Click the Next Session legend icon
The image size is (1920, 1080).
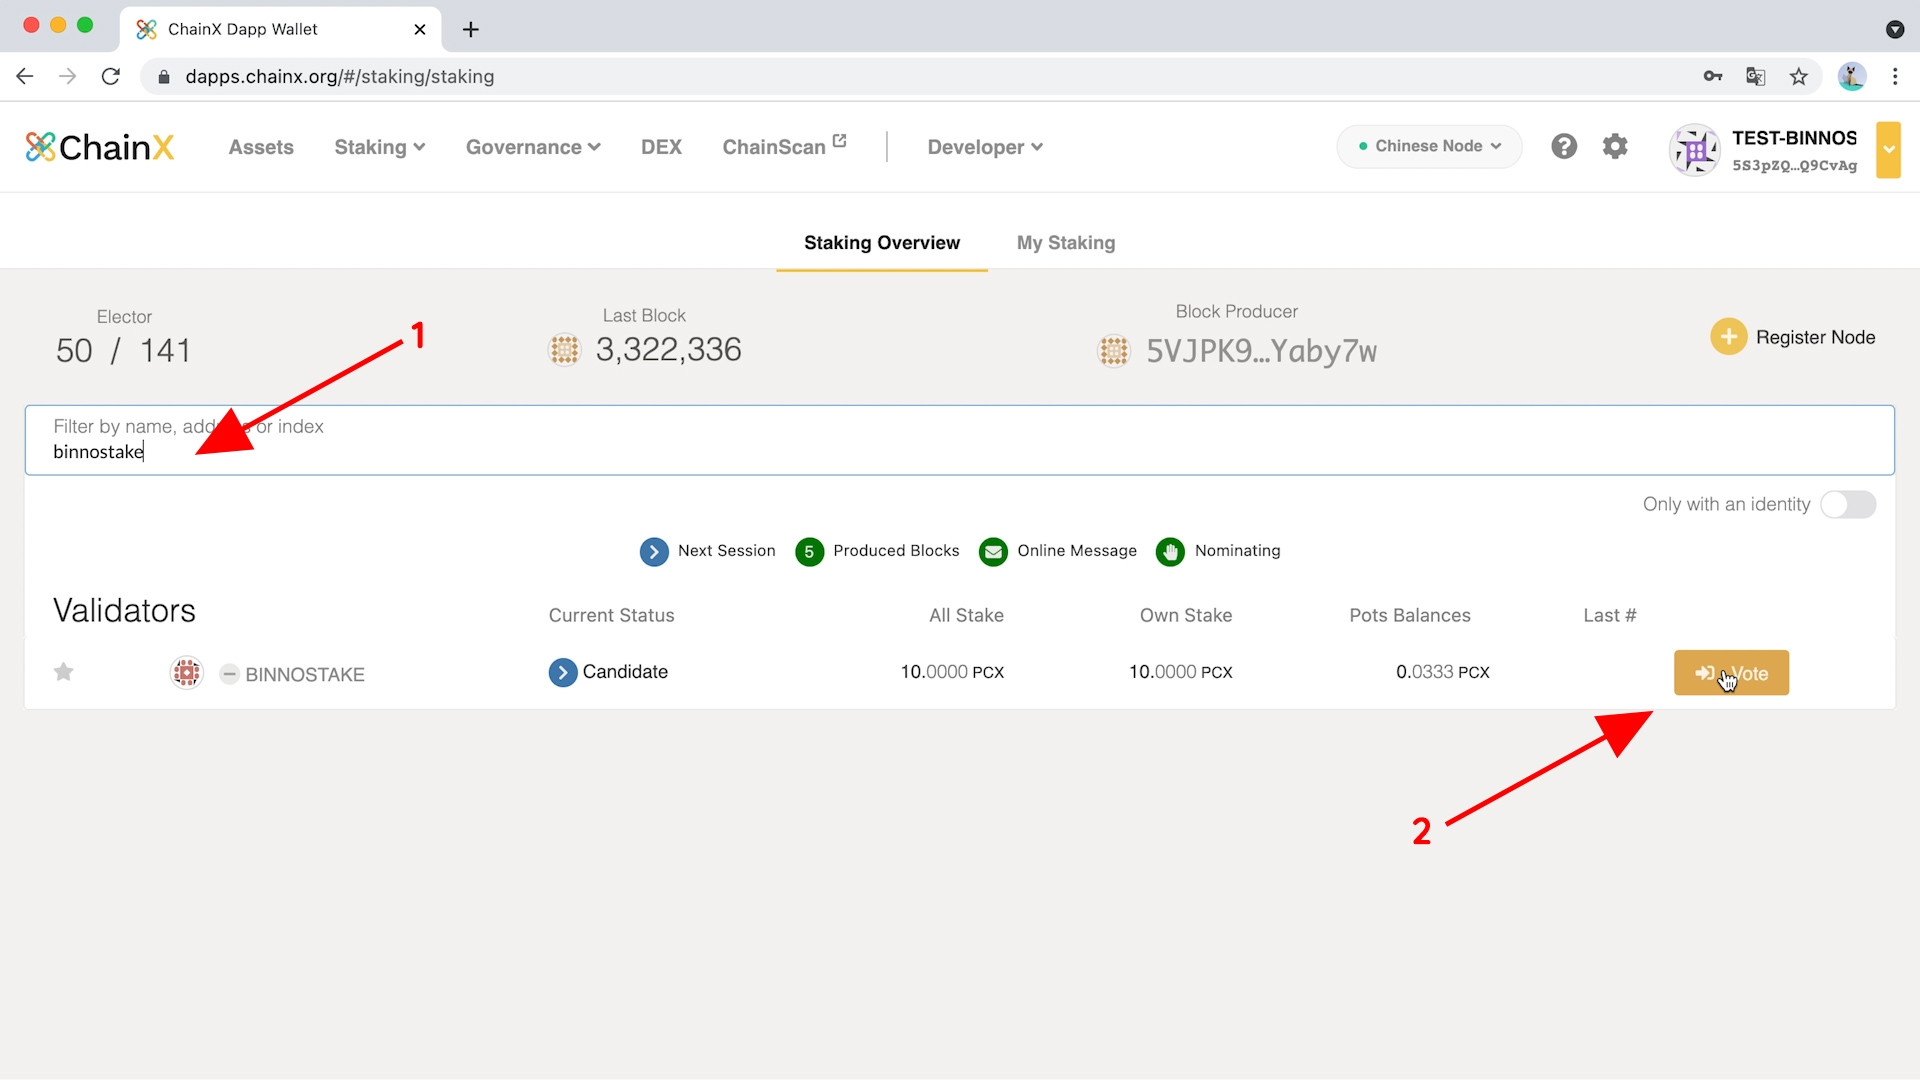pyautogui.click(x=654, y=551)
